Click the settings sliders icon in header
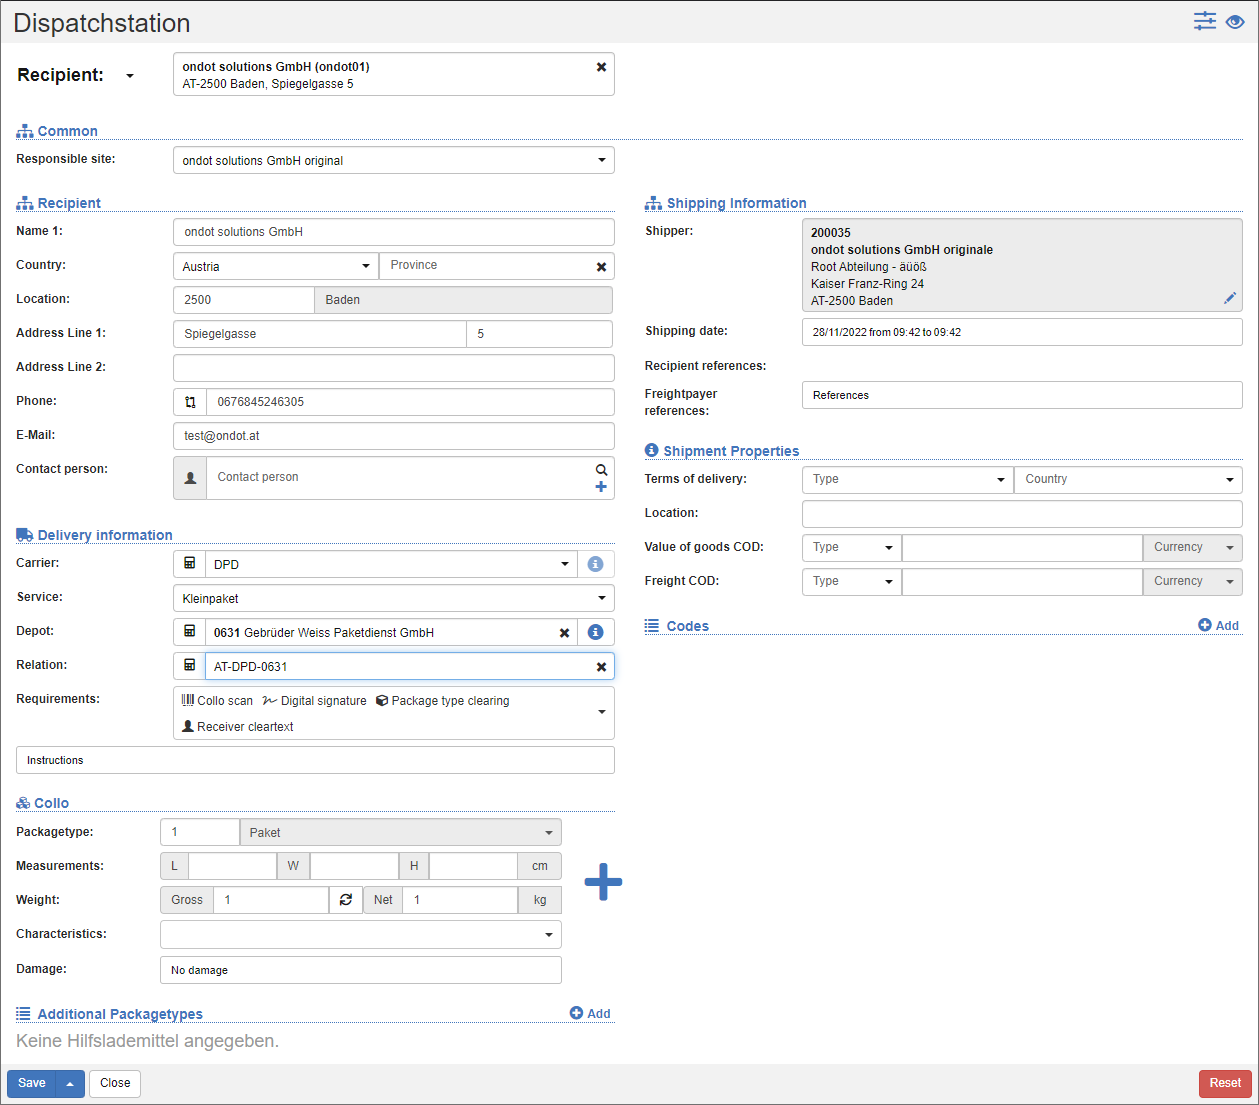The image size is (1259, 1105). (x=1204, y=21)
